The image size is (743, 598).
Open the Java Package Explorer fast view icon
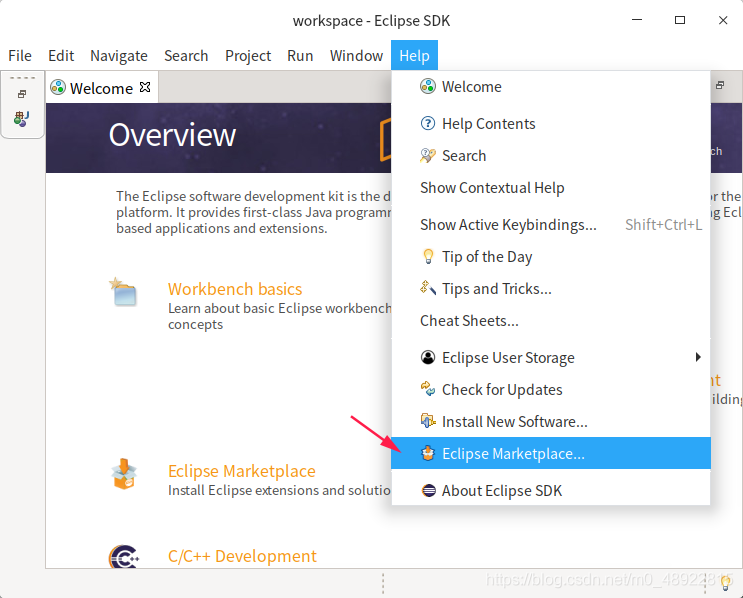pyautogui.click(x=21, y=118)
